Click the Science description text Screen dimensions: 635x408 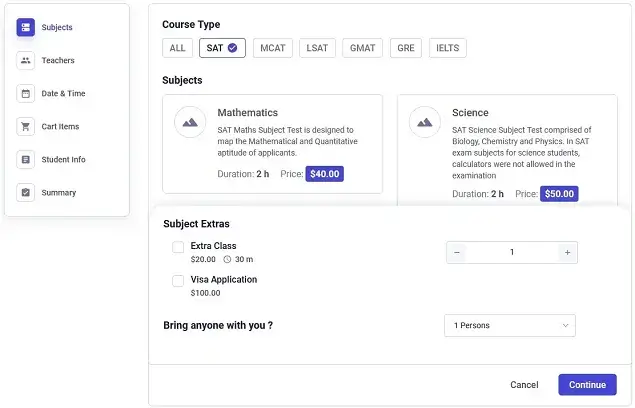click(522, 153)
